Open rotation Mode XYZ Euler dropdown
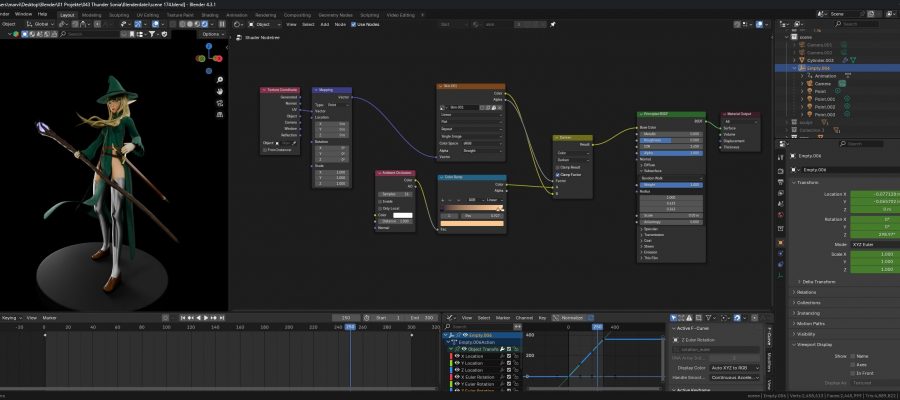This screenshot has width=900, height=400. click(x=875, y=244)
